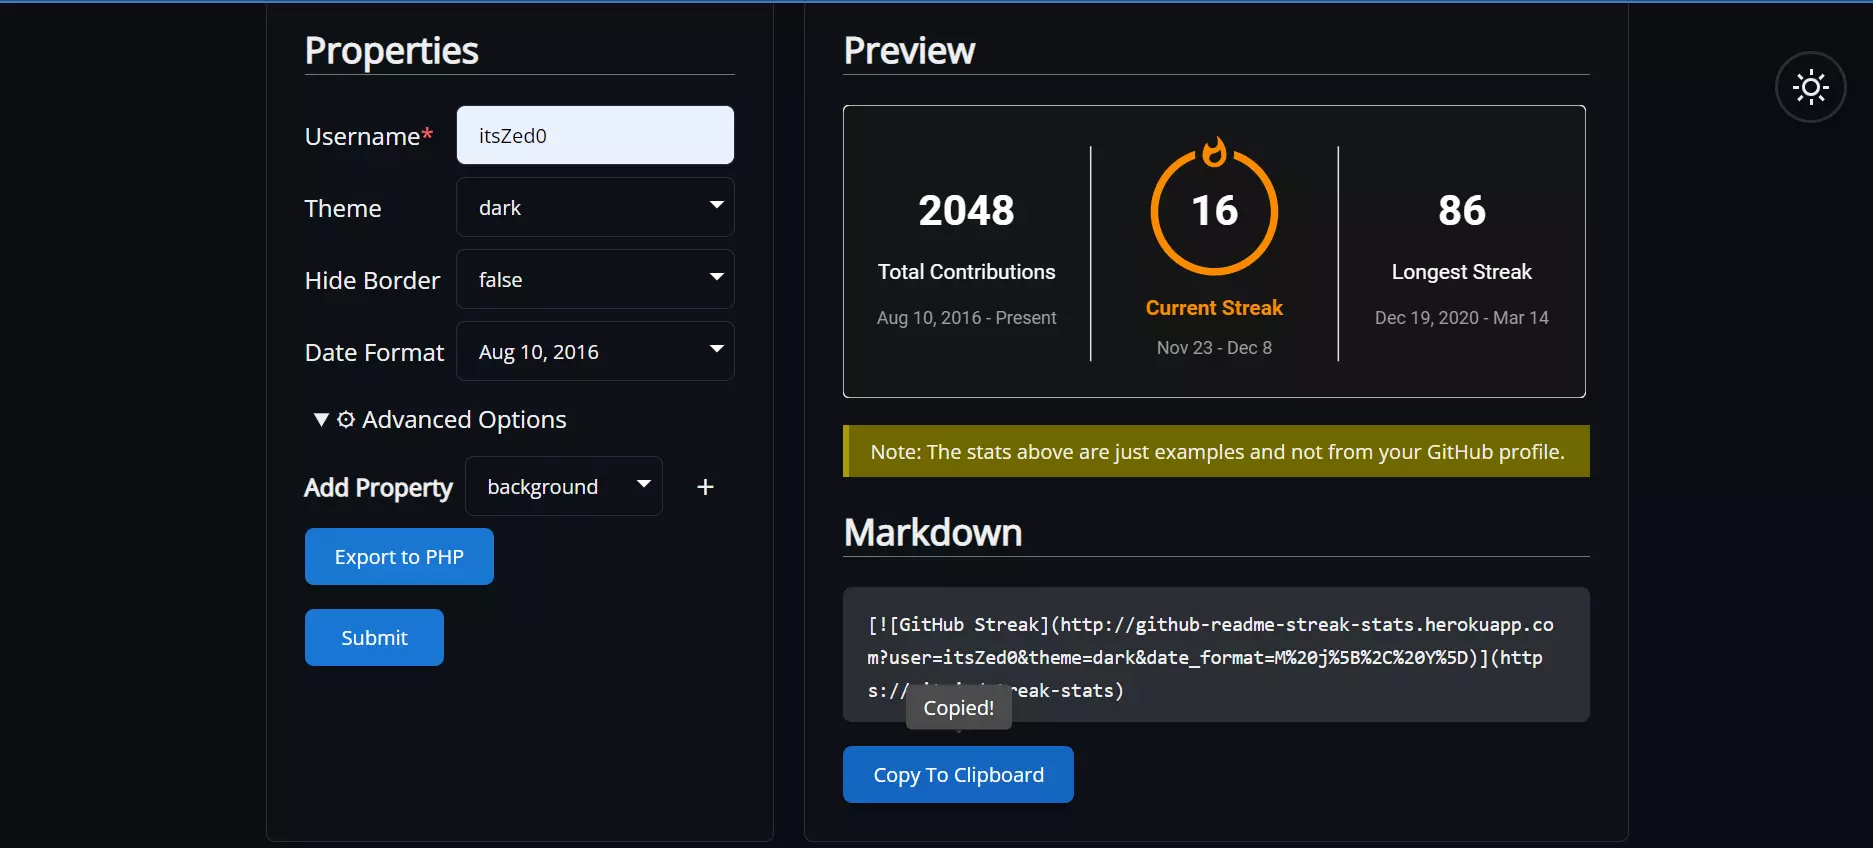Open the Theme dropdown showing dark
This screenshot has width=1873, height=848.
(x=595, y=207)
